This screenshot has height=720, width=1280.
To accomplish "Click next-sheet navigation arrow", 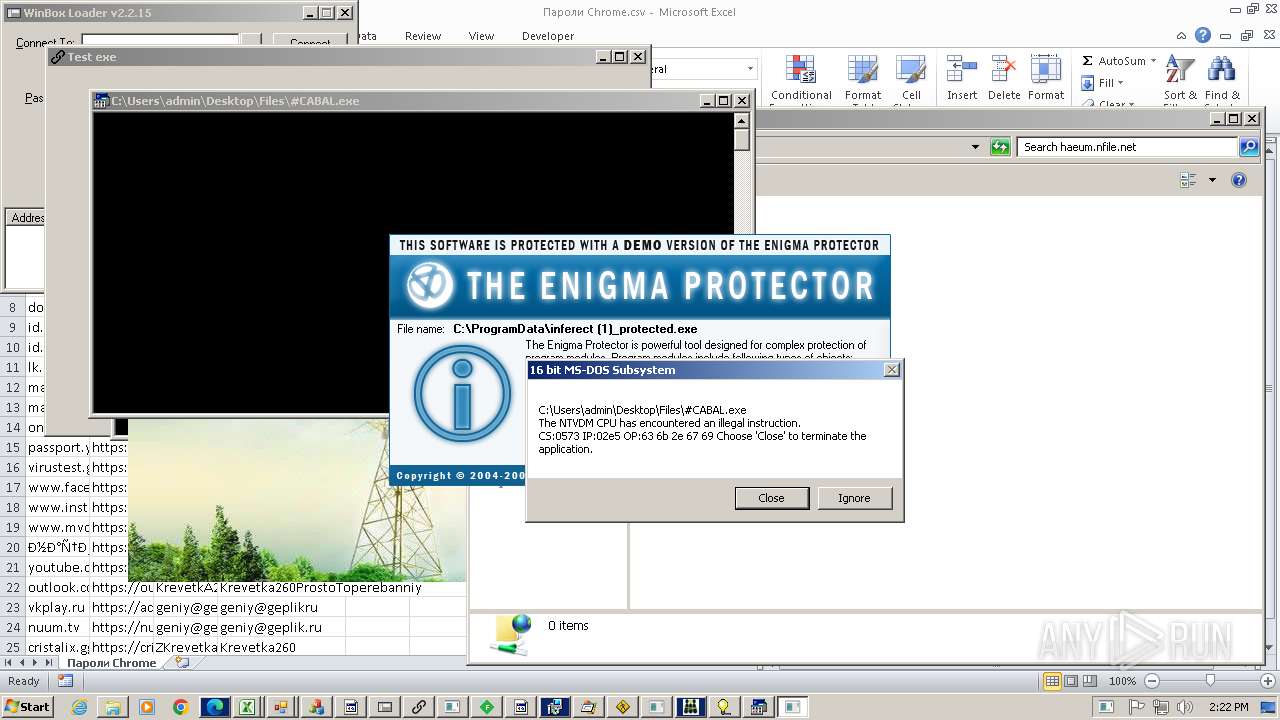I will pyautogui.click(x=36, y=663).
